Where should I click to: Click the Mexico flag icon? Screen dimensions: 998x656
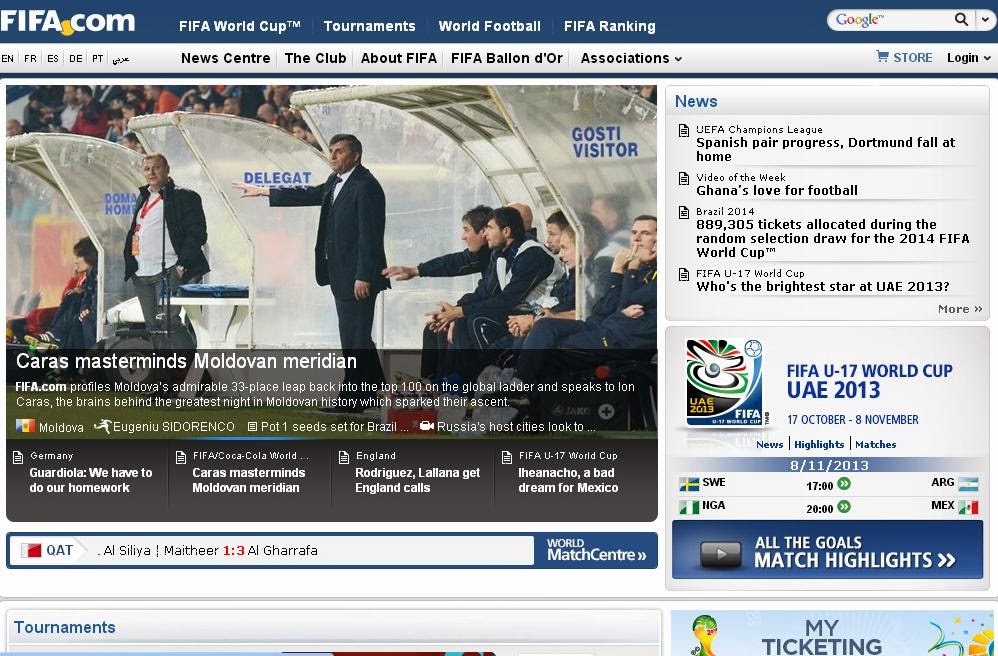pyautogui.click(x=968, y=507)
